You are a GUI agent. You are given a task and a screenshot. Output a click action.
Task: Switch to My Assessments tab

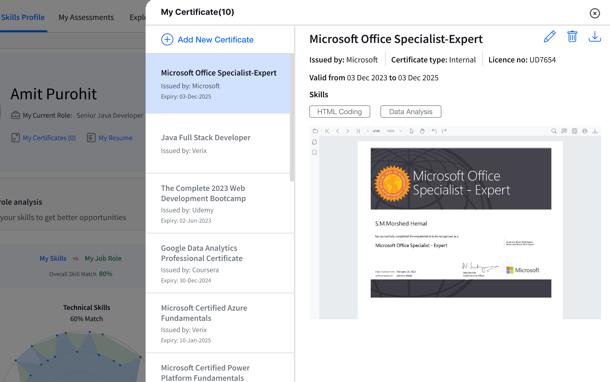[86, 17]
